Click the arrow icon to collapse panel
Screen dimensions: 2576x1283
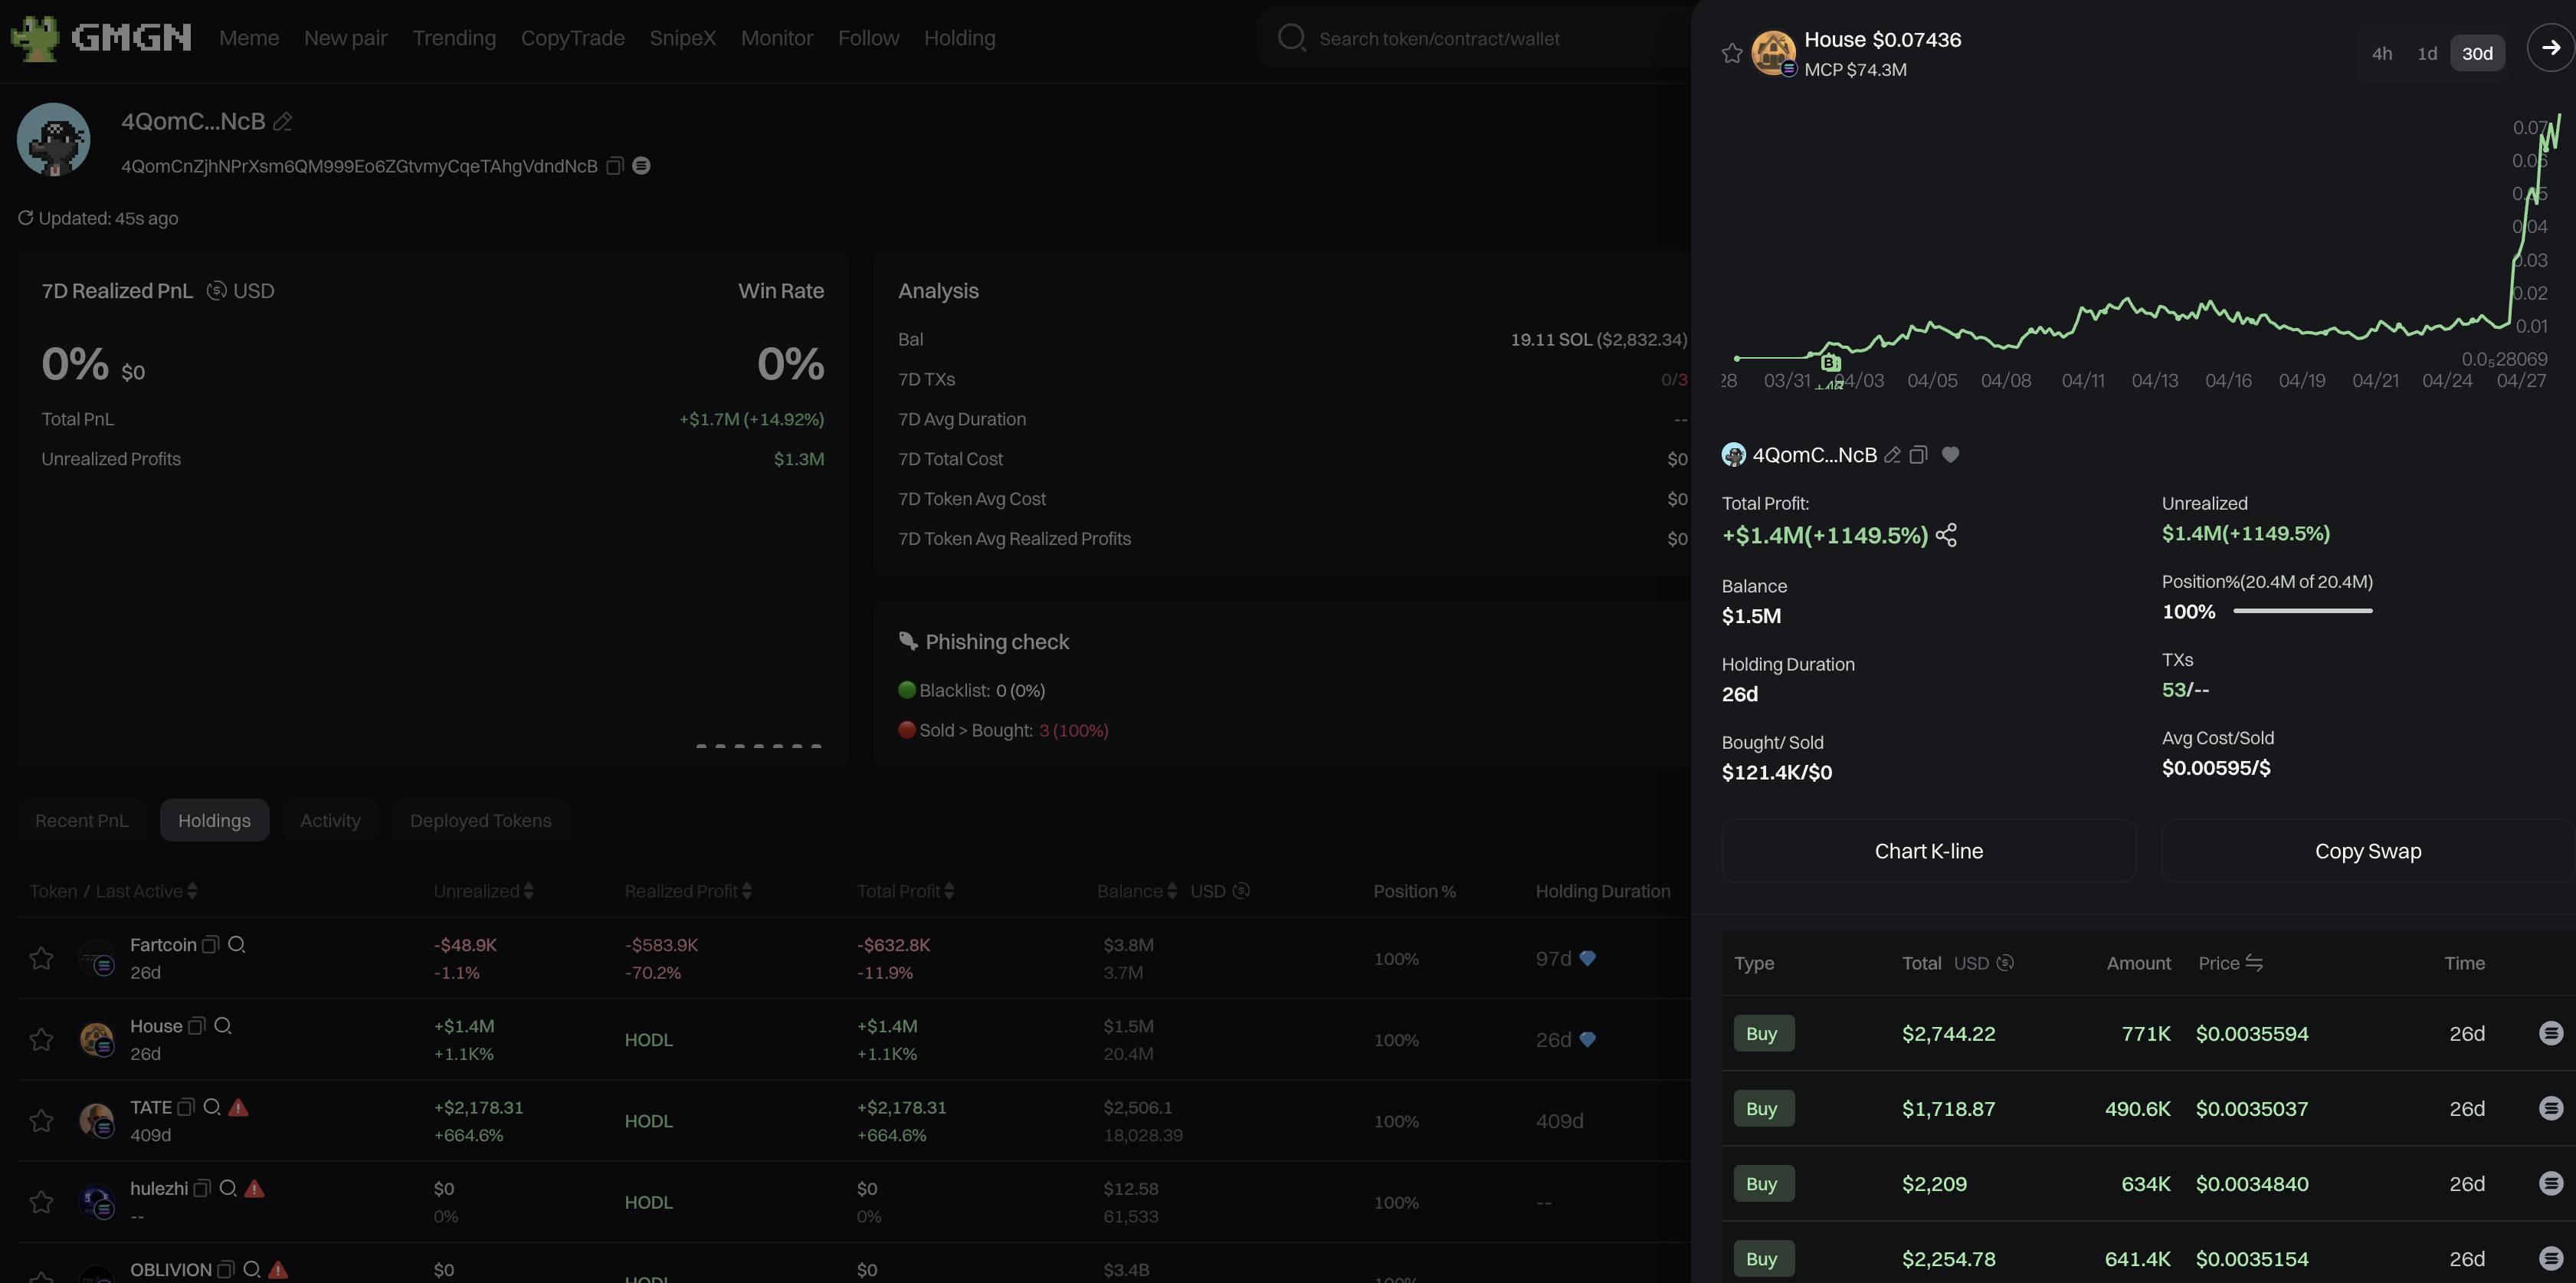[x=2550, y=47]
